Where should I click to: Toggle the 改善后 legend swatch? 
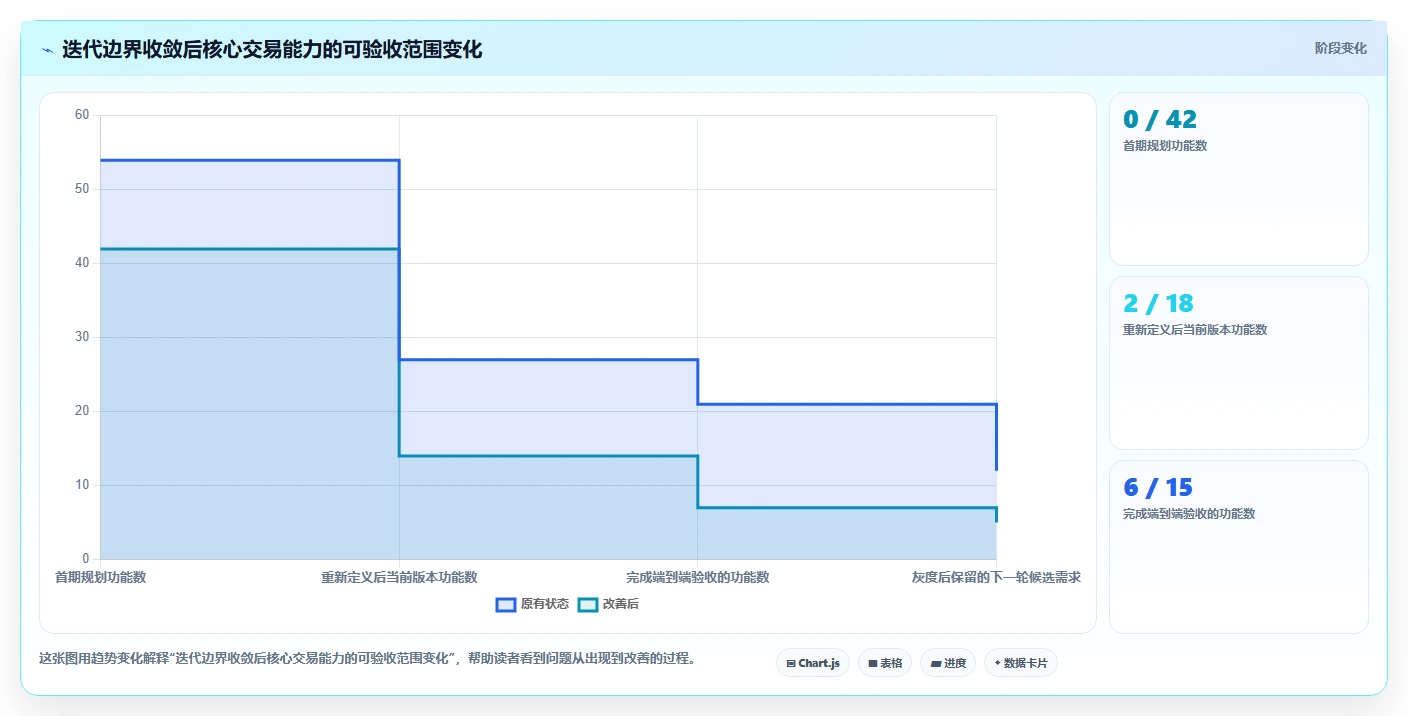(x=588, y=604)
